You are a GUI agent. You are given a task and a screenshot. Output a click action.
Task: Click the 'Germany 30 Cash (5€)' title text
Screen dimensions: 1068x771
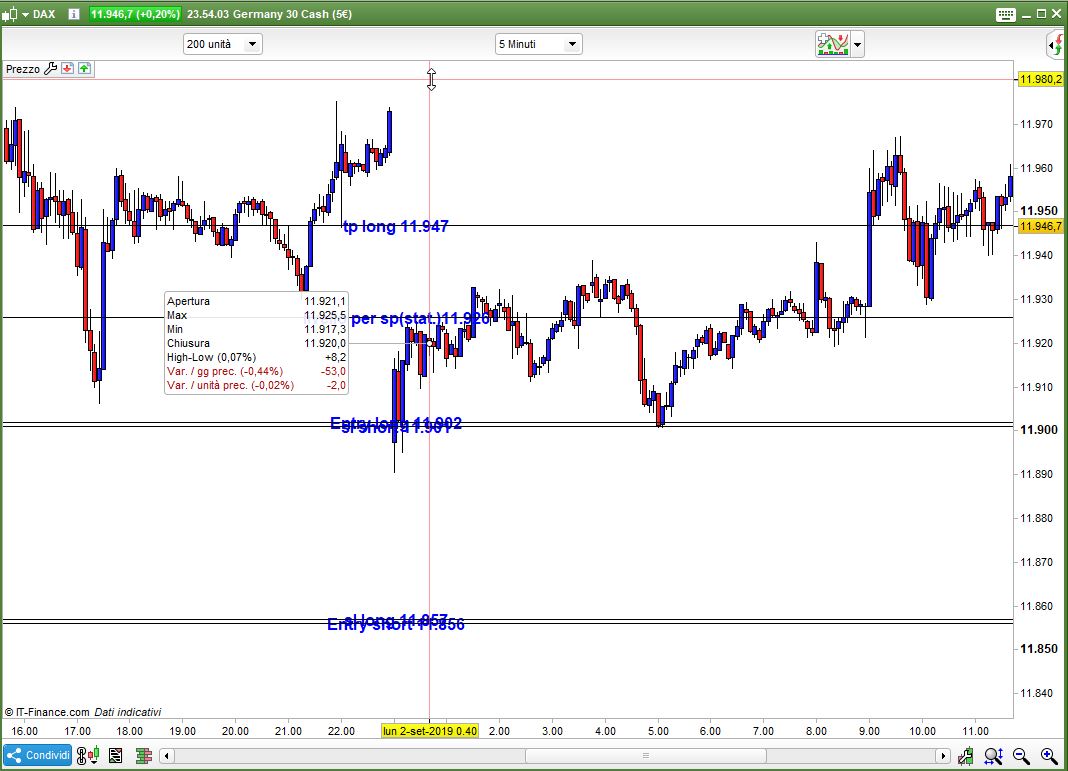[292, 14]
